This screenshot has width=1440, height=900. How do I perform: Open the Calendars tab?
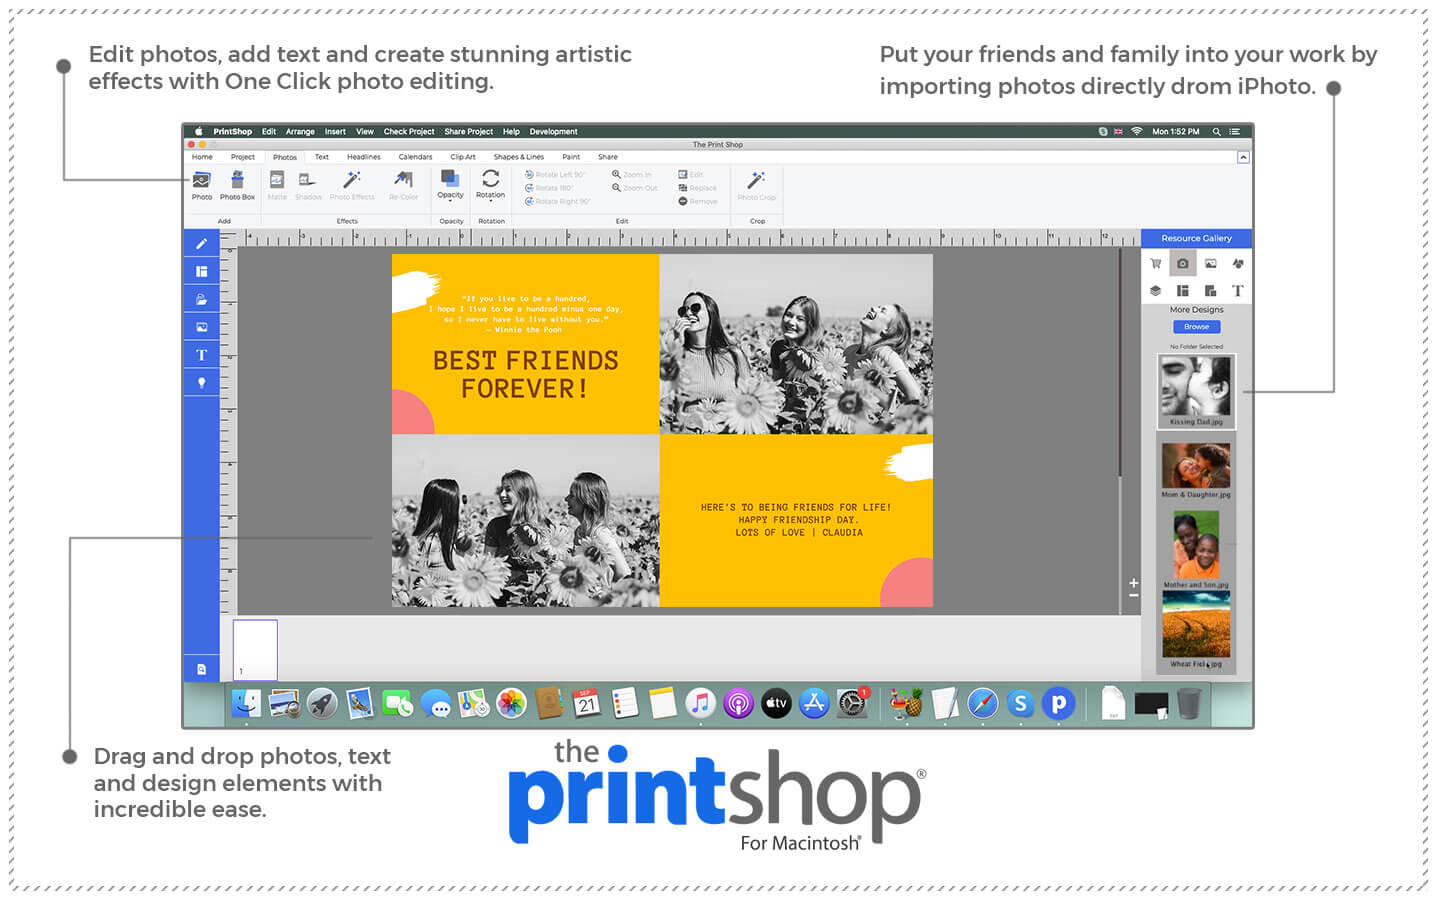click(x=416, y=157)
